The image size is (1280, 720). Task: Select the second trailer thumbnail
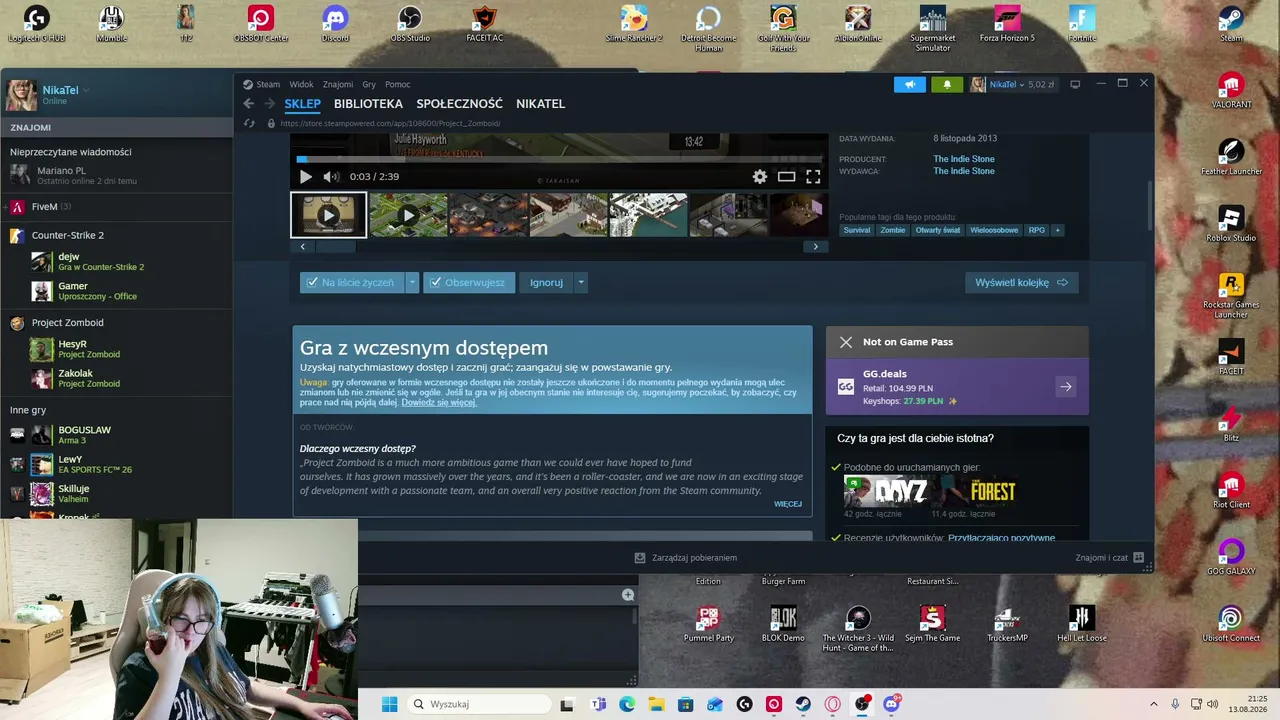tap(408, 215)
